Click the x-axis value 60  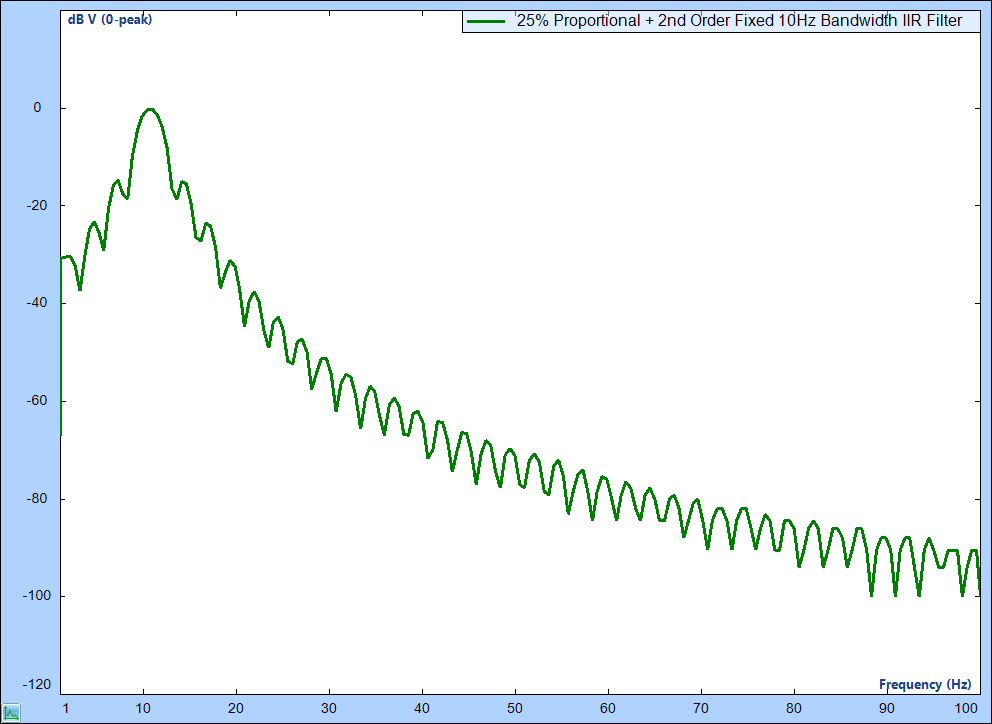pyautogui.click(x=609, y=708)
